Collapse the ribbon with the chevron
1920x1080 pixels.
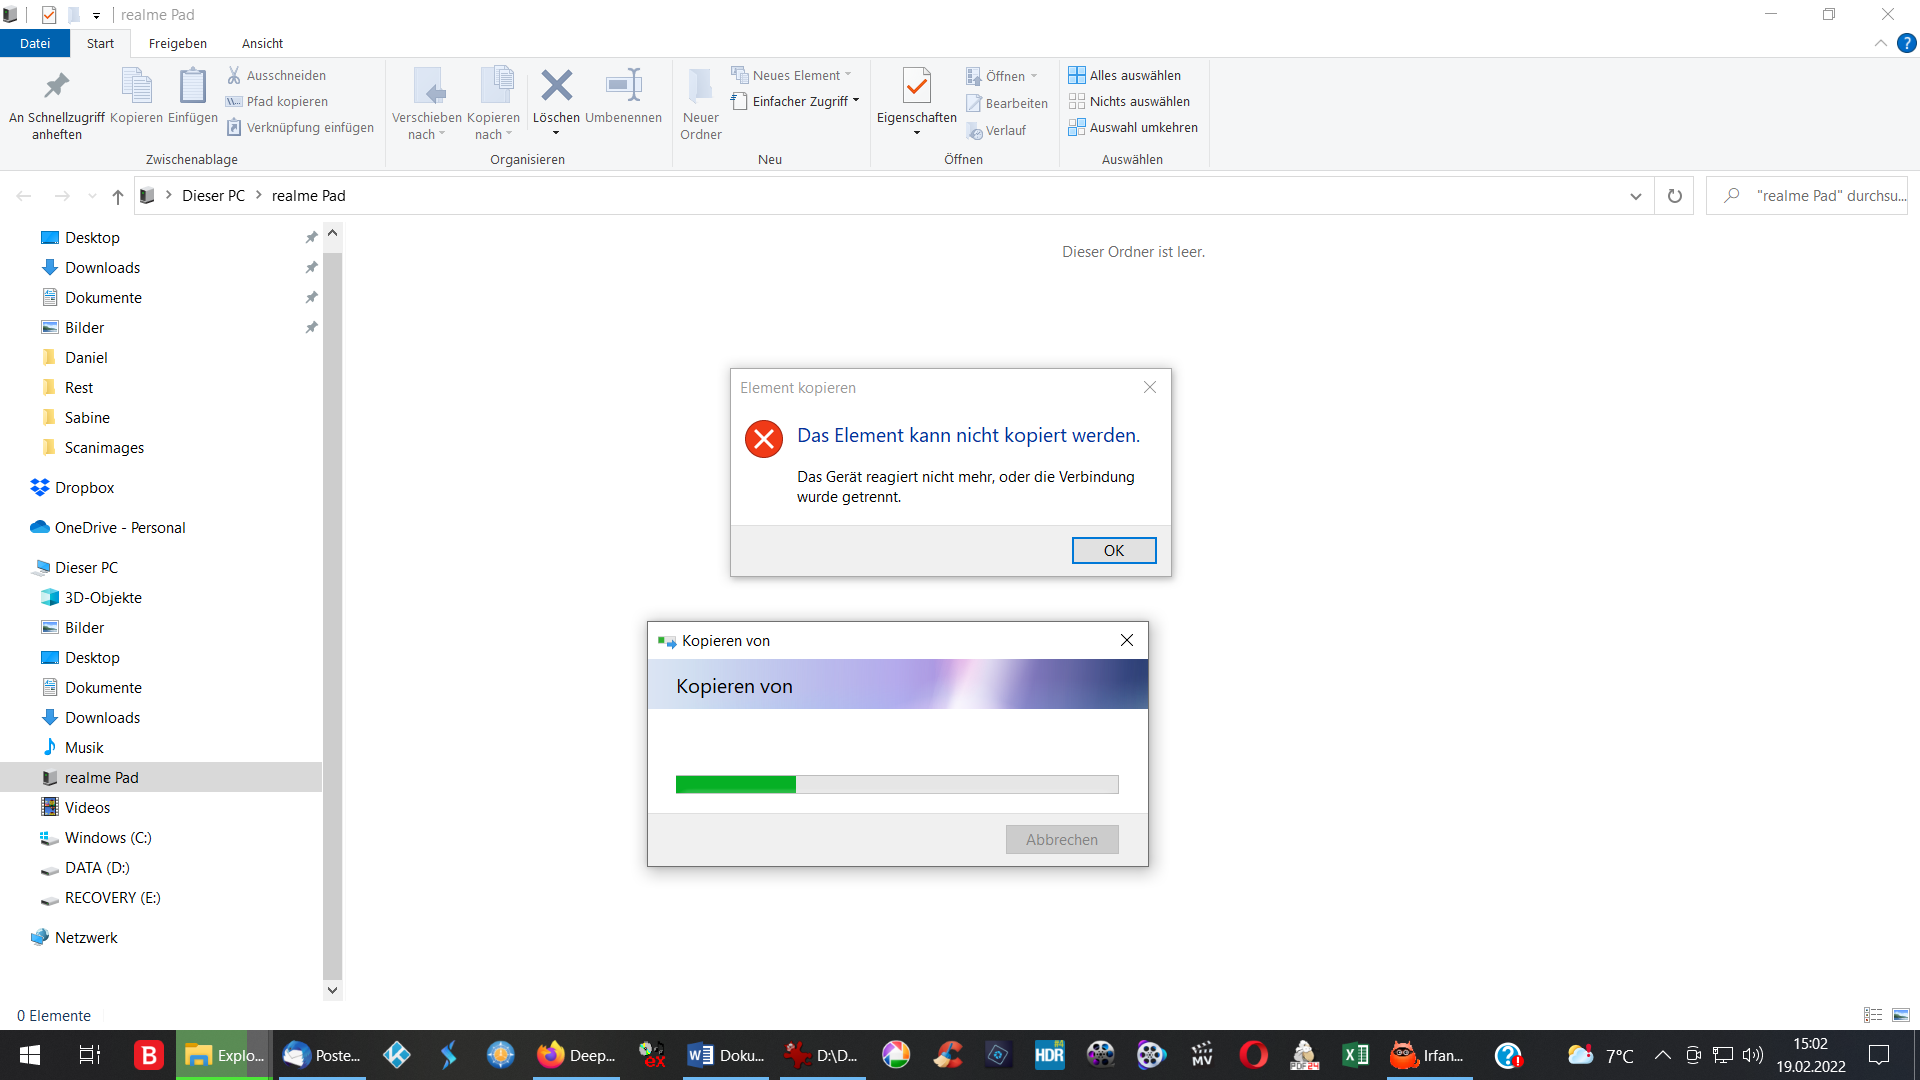tap(1880, 43)
